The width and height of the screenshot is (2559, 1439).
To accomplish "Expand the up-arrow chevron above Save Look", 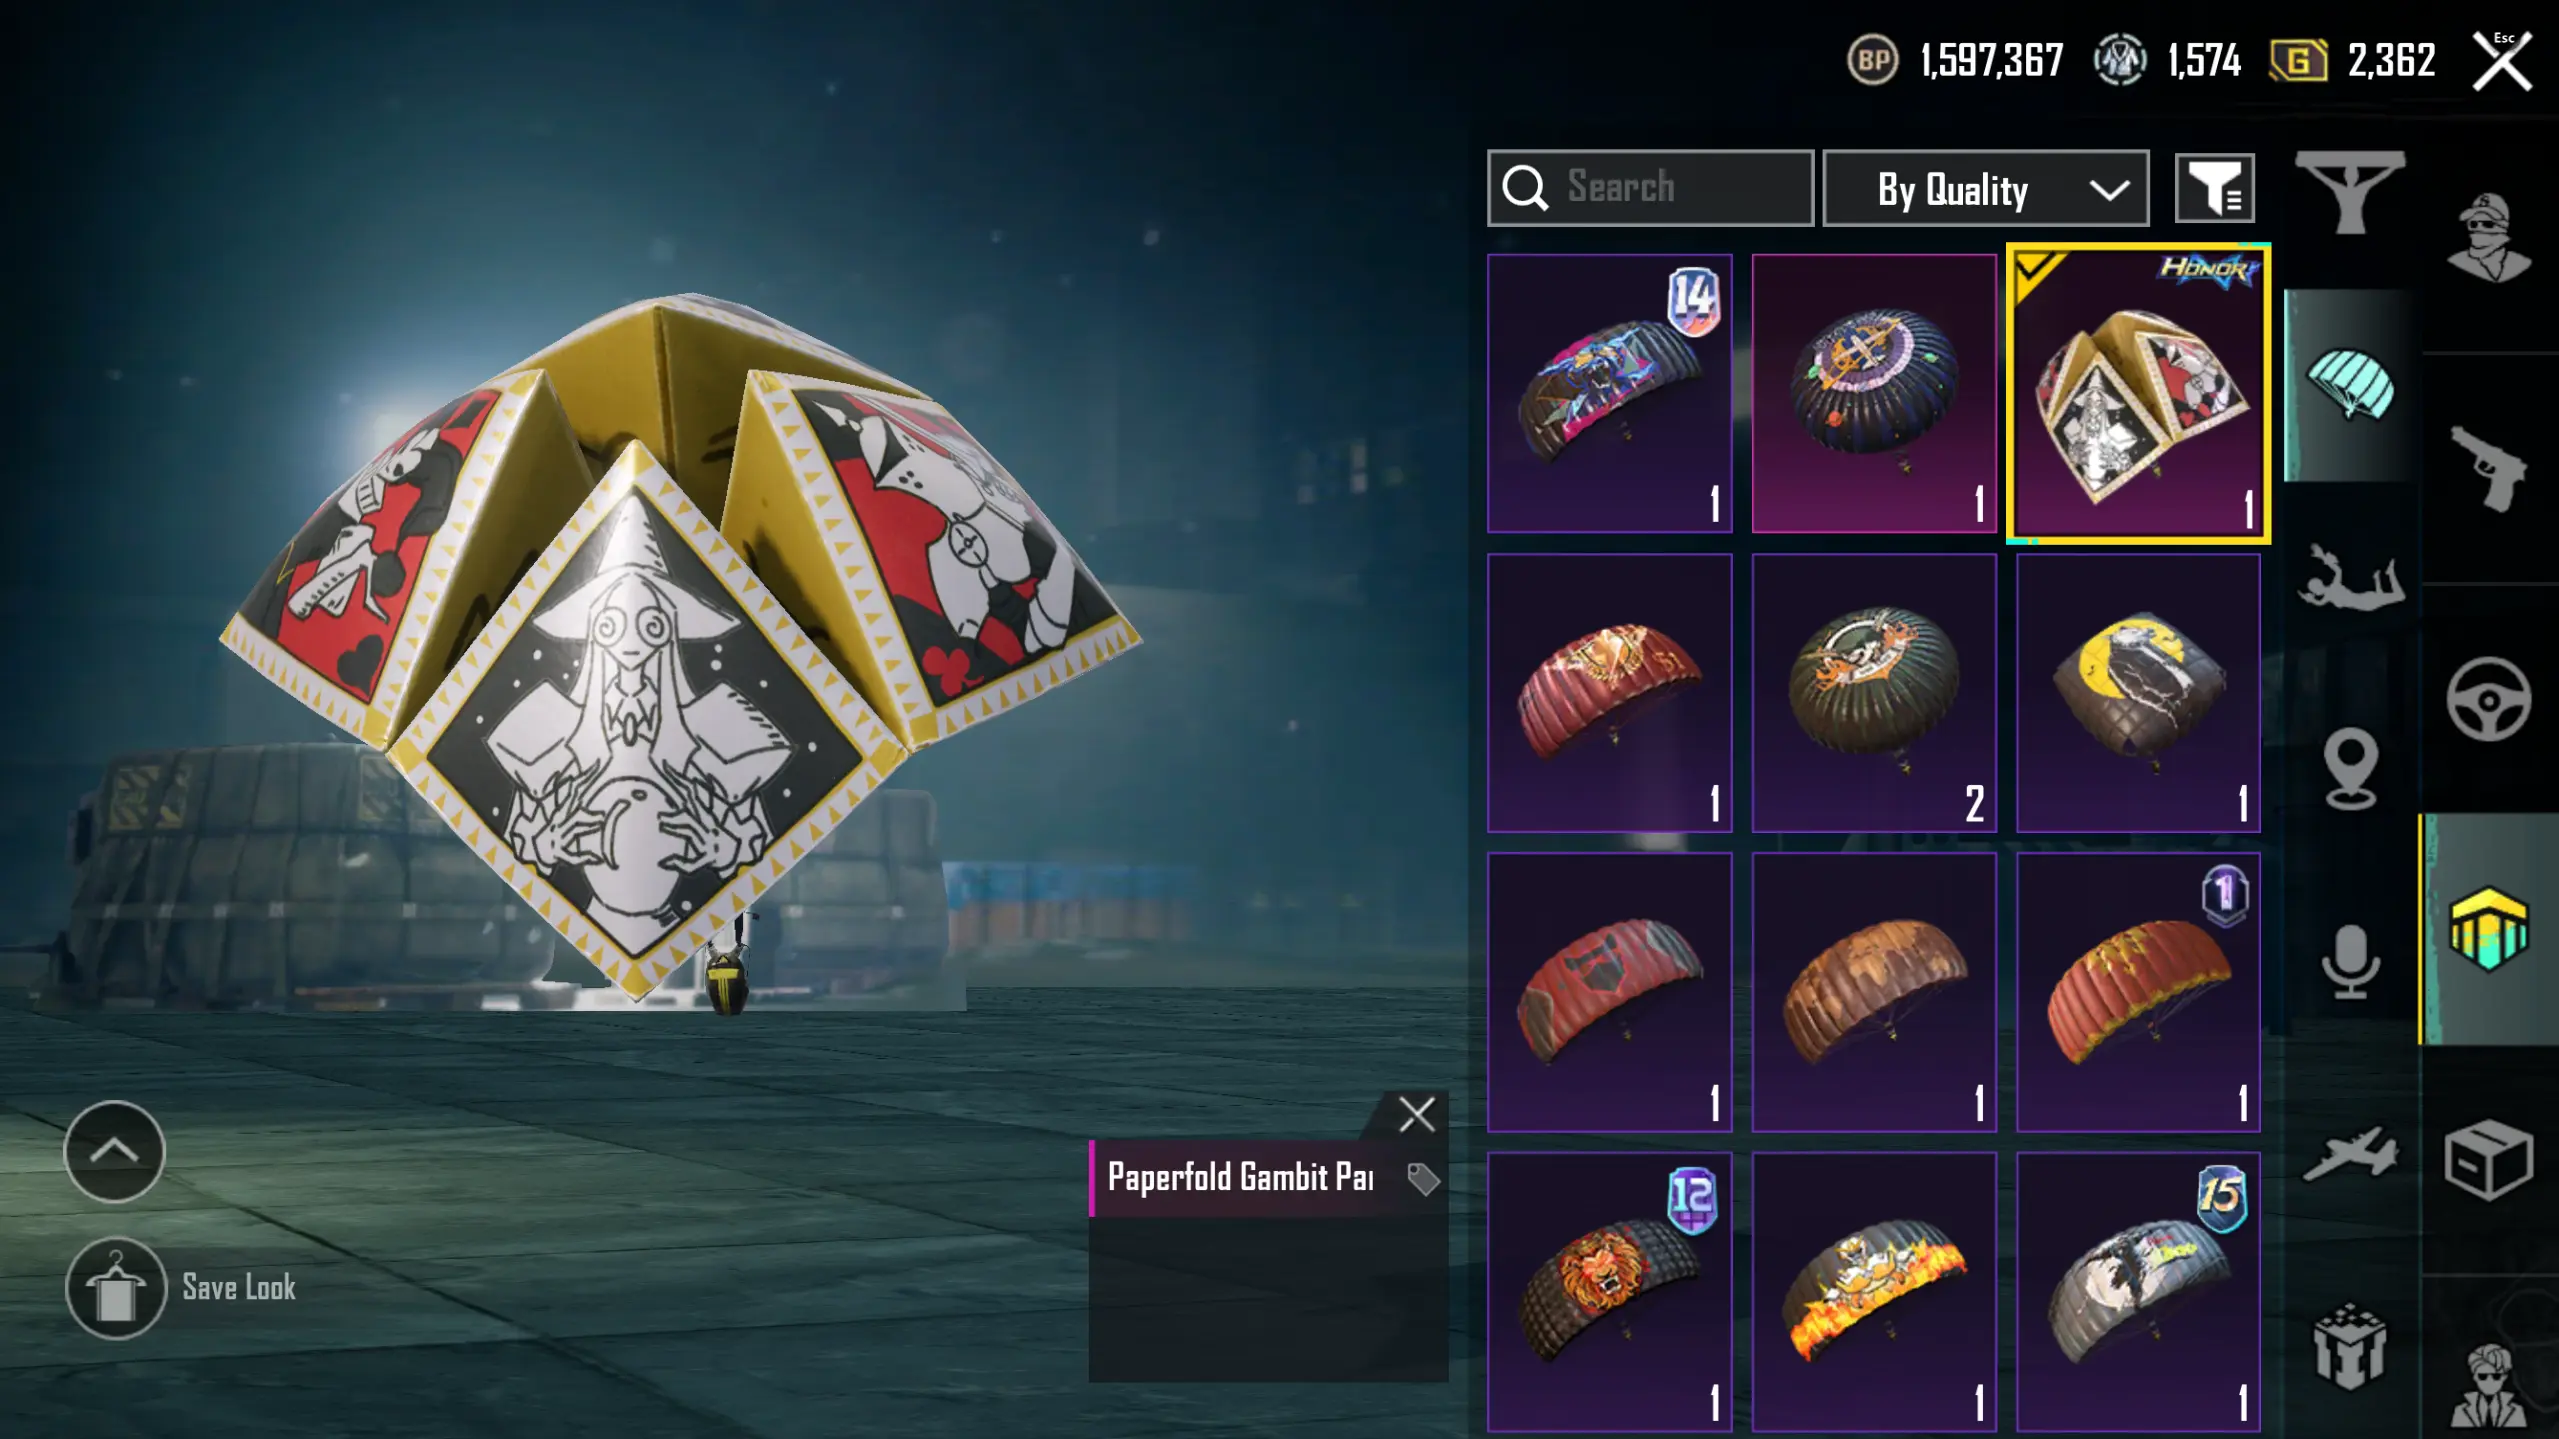I will click(x=114, y=1151).
